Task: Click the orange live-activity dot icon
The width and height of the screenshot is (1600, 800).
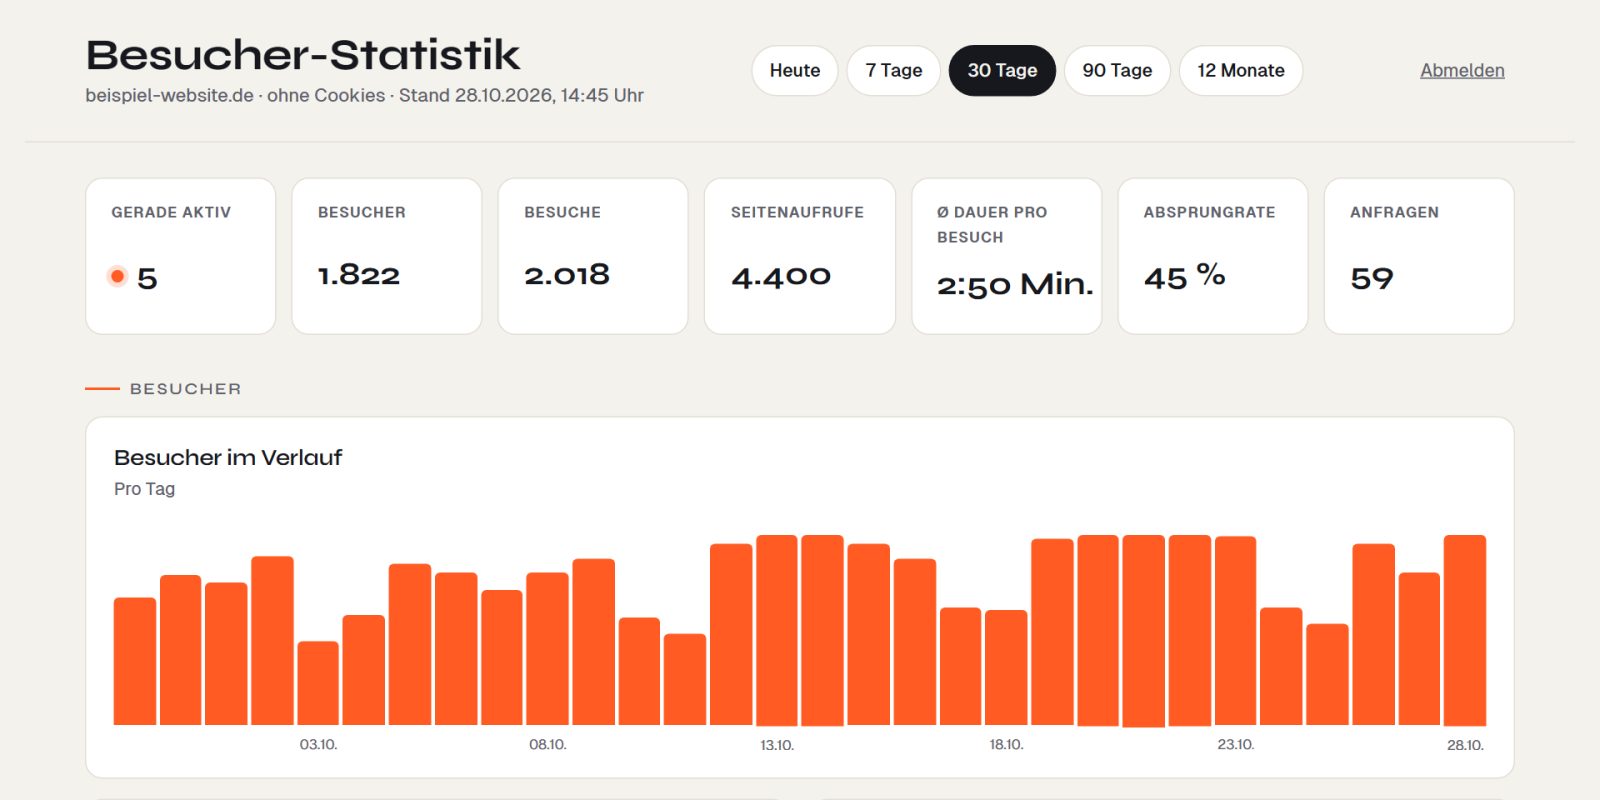Action: [x=117, y=276]
